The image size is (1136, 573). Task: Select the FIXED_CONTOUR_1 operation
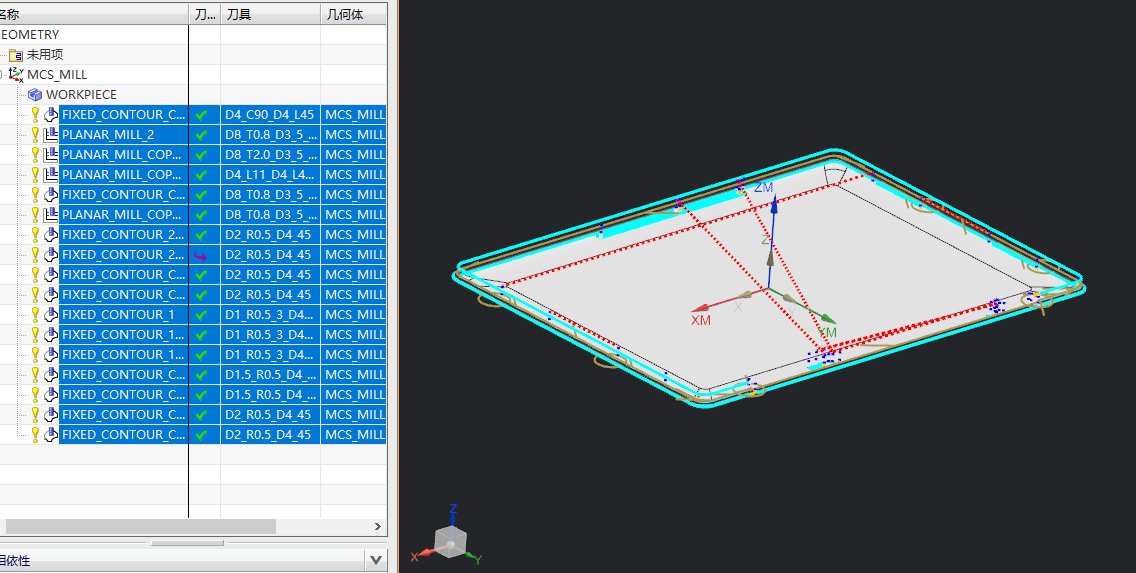click(118, 315)
